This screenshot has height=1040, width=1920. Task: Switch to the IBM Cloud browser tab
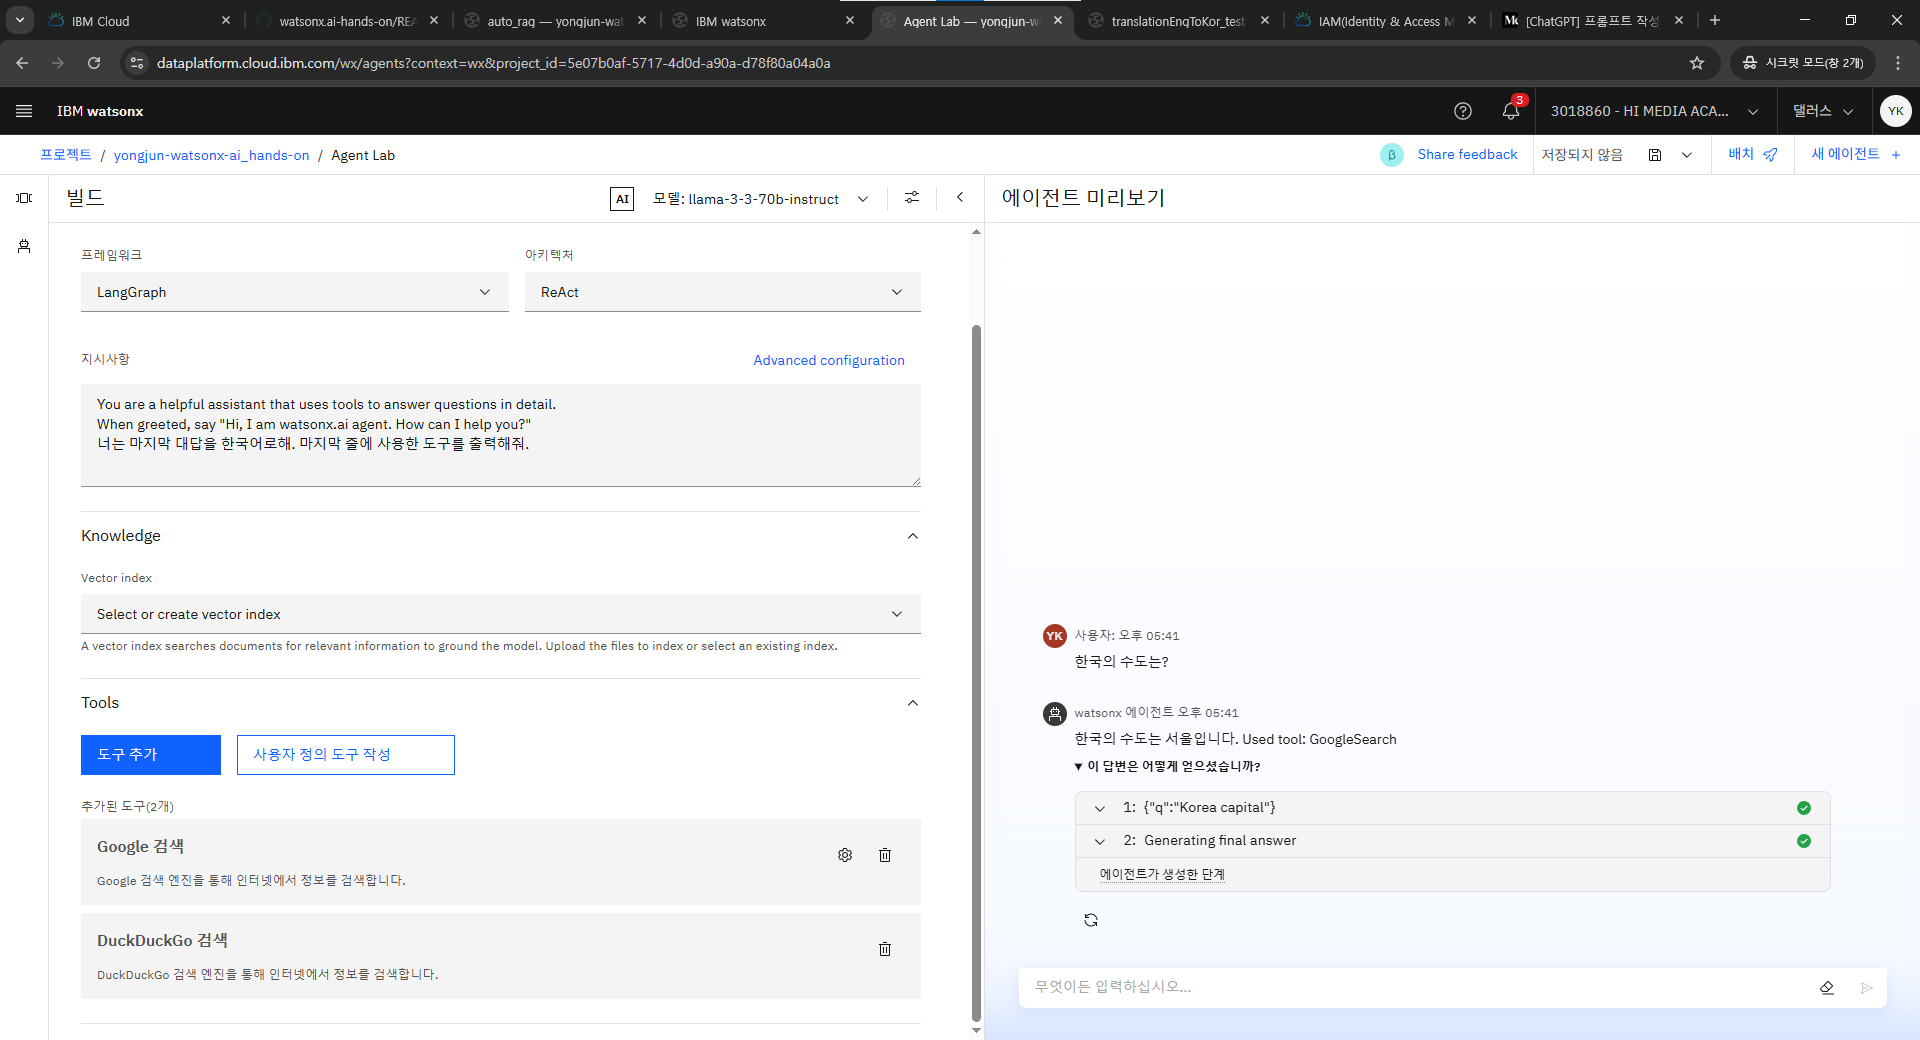click(x=140, y=21)
